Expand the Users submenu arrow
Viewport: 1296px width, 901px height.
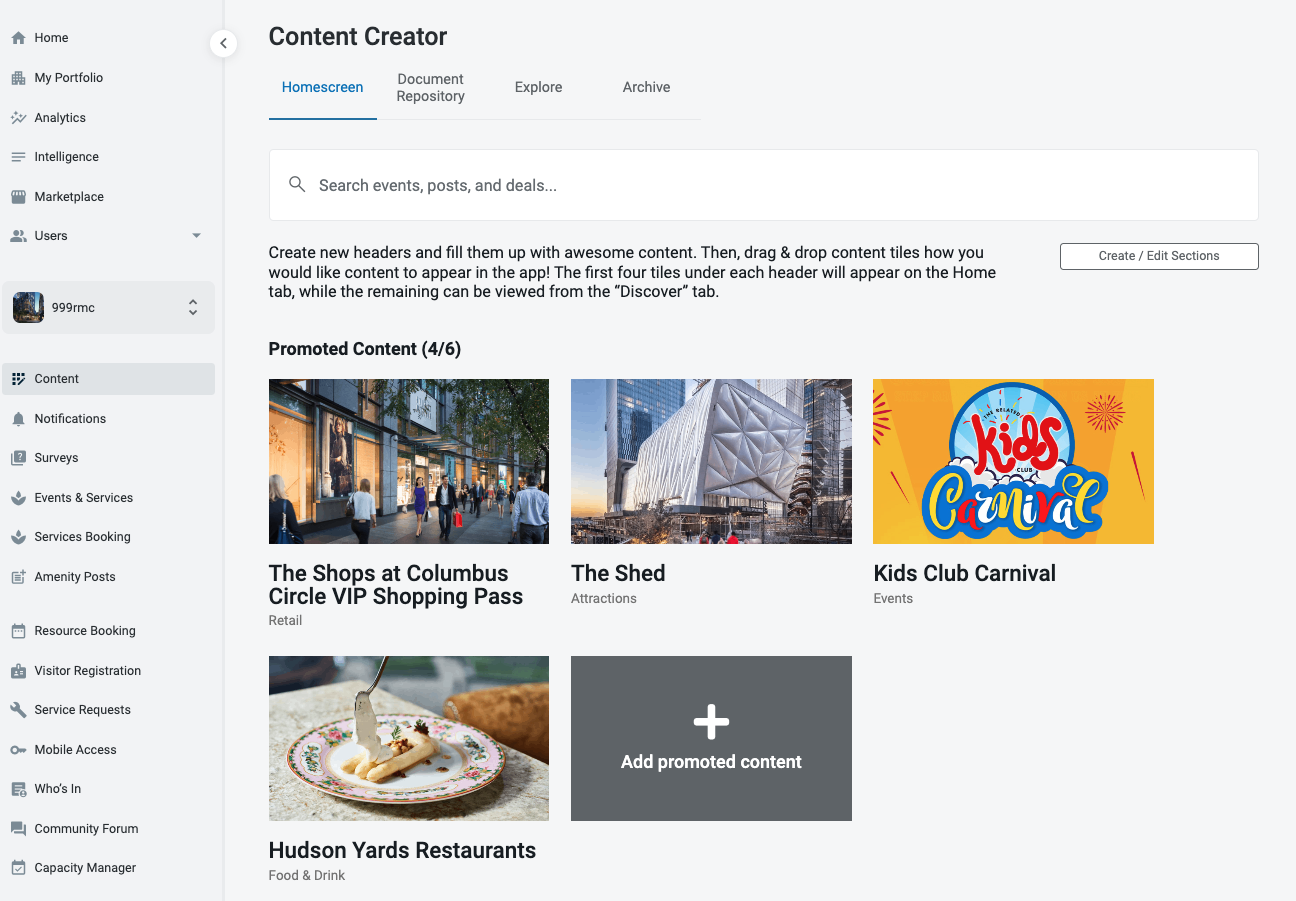[x=196, y=236]
